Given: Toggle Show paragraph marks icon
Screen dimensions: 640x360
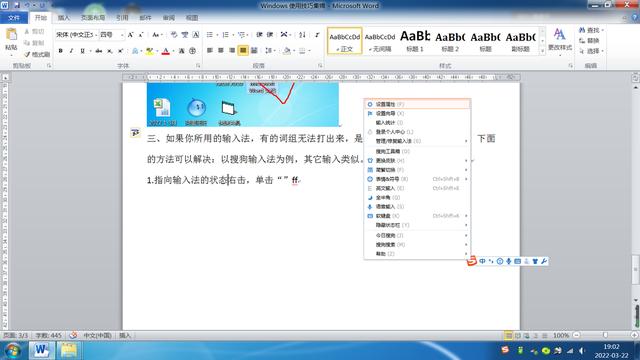Looking at the screenshot, I should pos(317,35).
